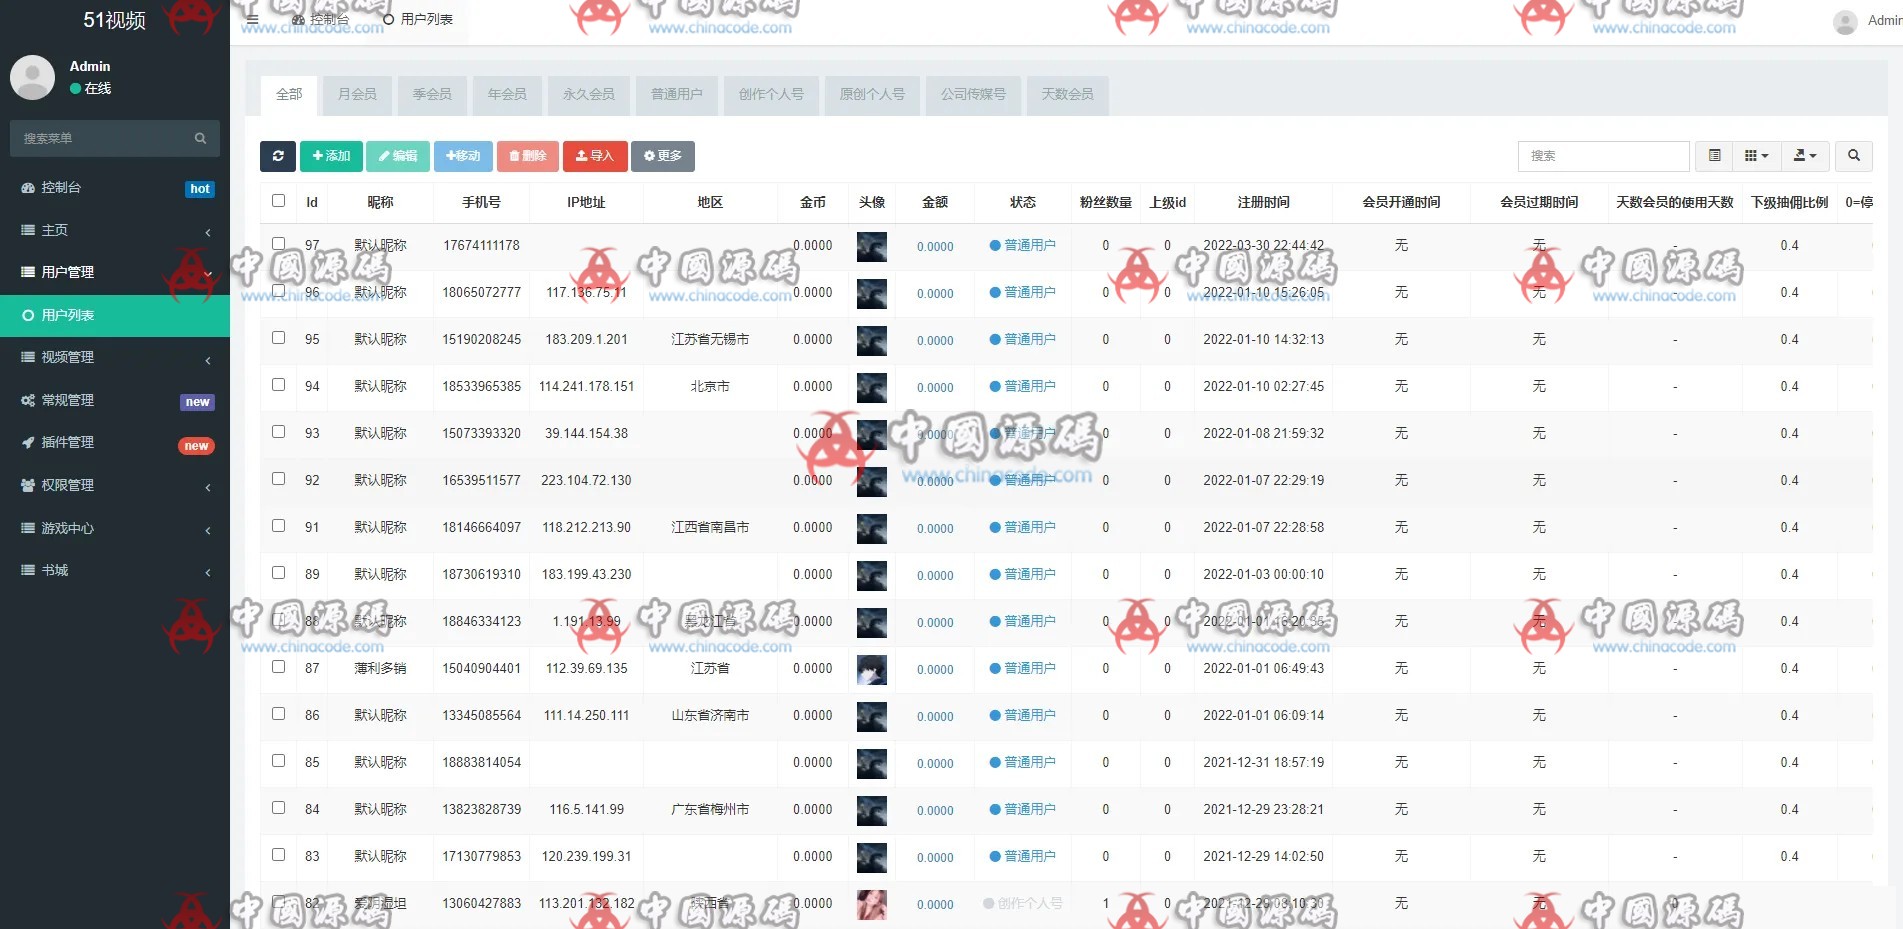Open the export data dropdown
Image resolution: width=1903 pixels, height=929 pixels.
pos(1805,156)
